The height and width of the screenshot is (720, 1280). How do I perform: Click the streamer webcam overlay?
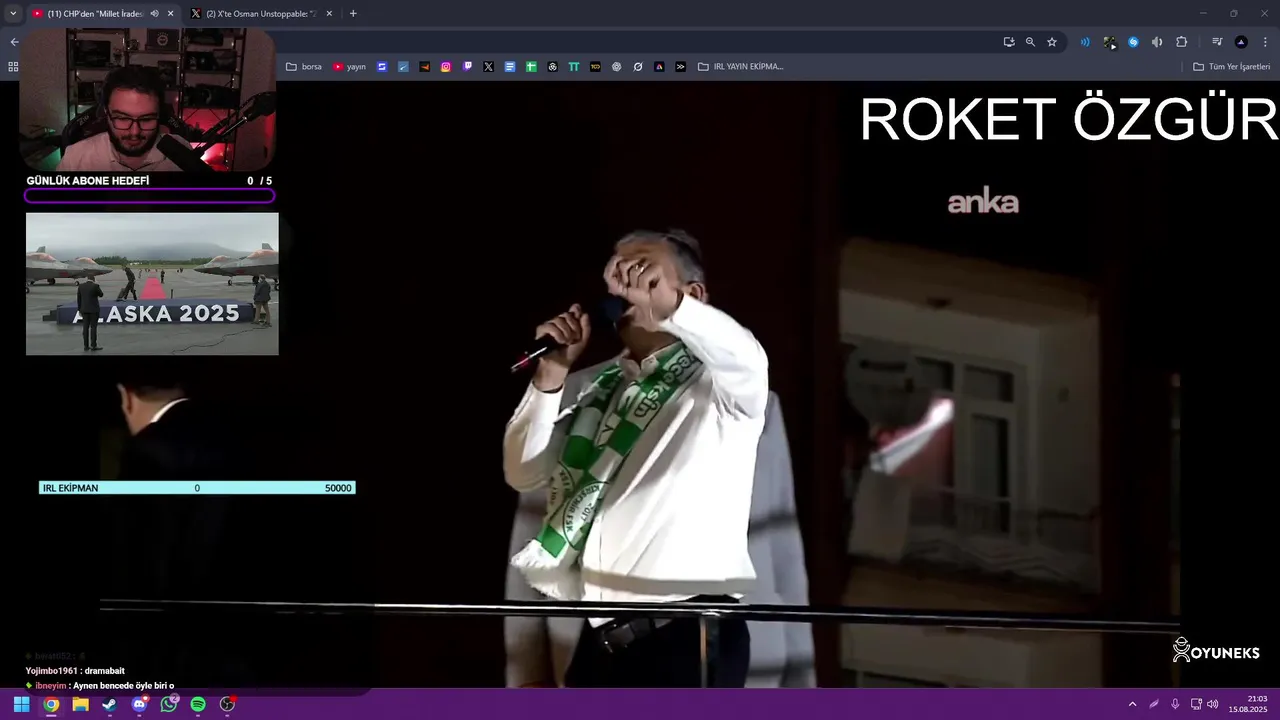click(x=147, y=100)
